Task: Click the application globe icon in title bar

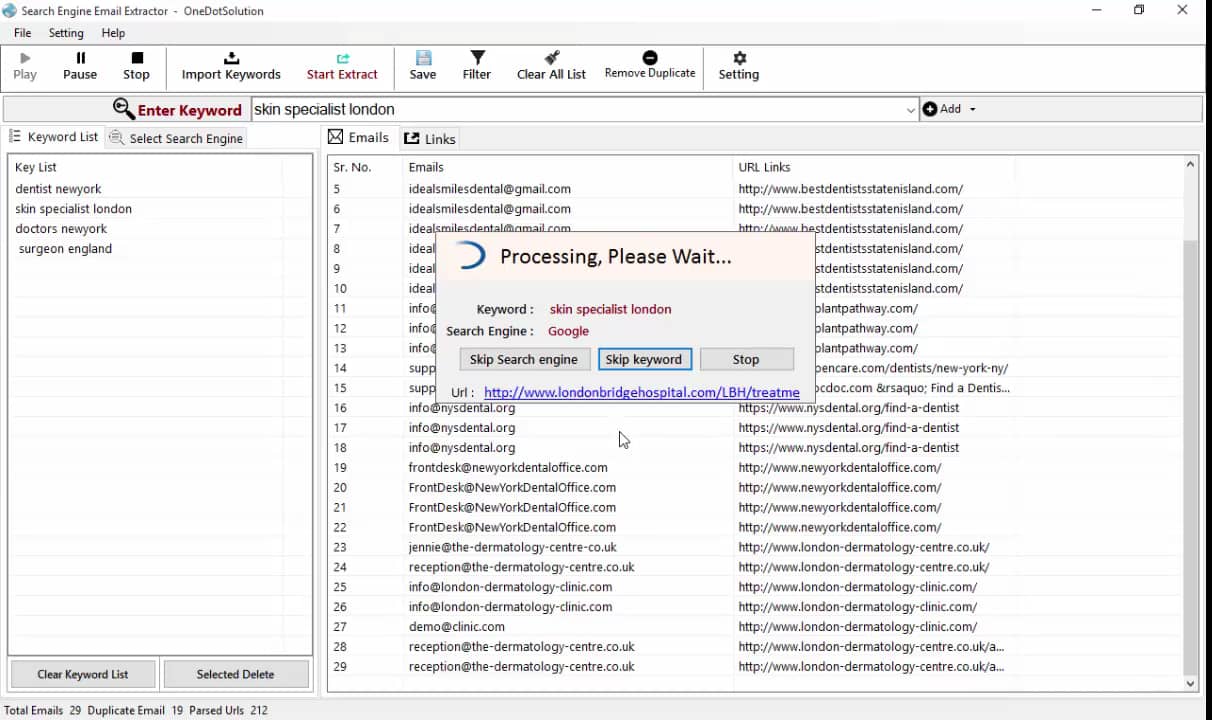Action: pos(10,11)
